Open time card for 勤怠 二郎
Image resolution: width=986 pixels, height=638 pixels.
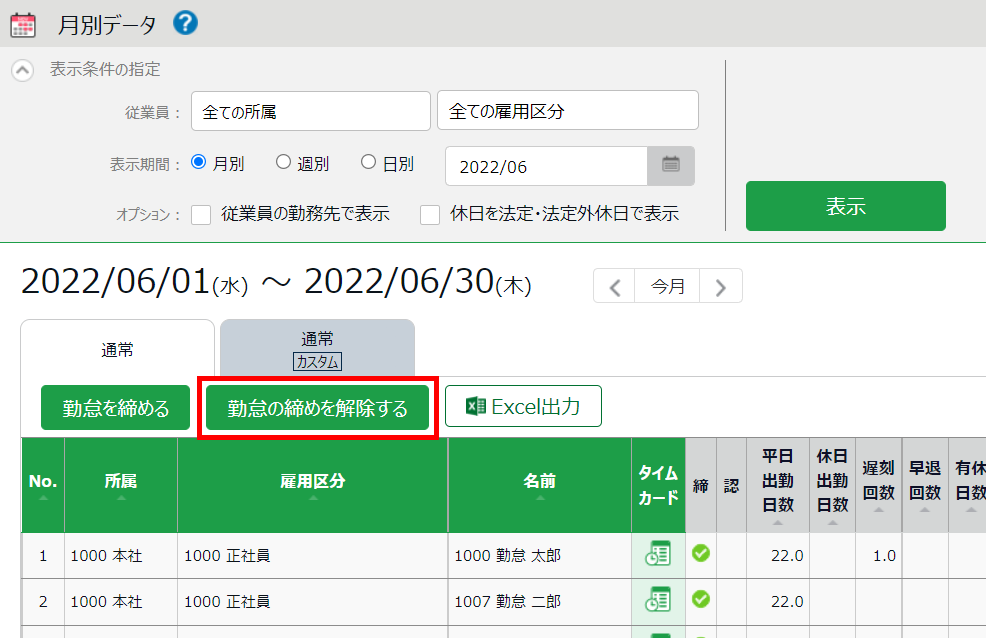click(x=658, y=601)
